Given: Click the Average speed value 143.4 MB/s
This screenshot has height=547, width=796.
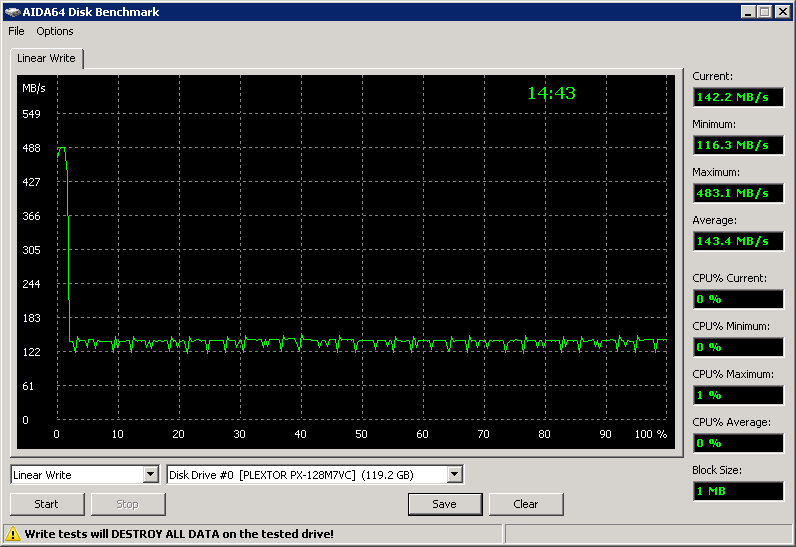Looking at the screenshot, I should point(738,241).
